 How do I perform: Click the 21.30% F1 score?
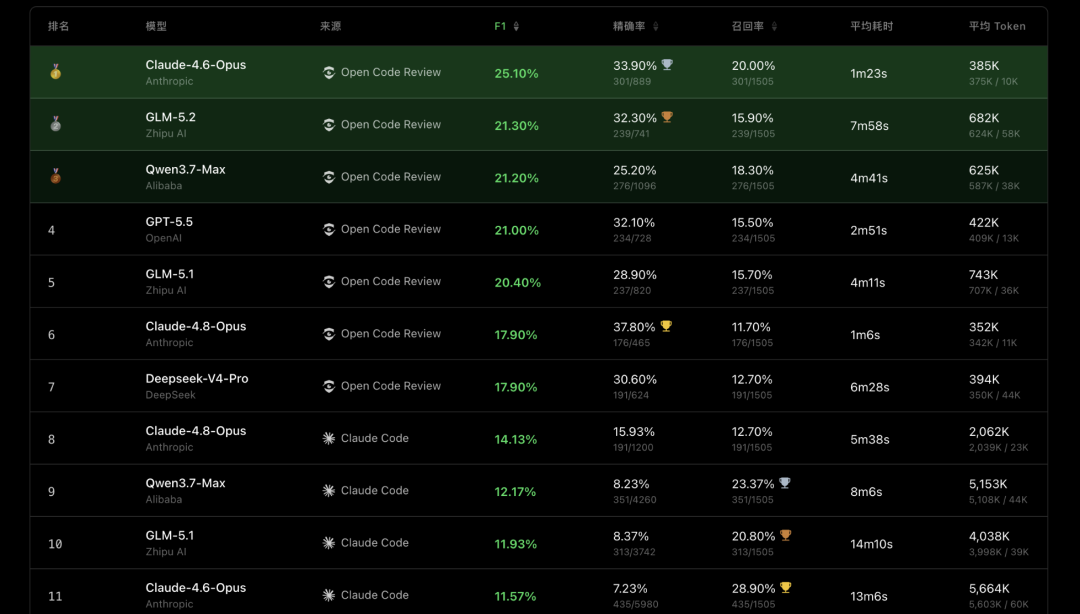pyautogui.click(x=517, y=126)
